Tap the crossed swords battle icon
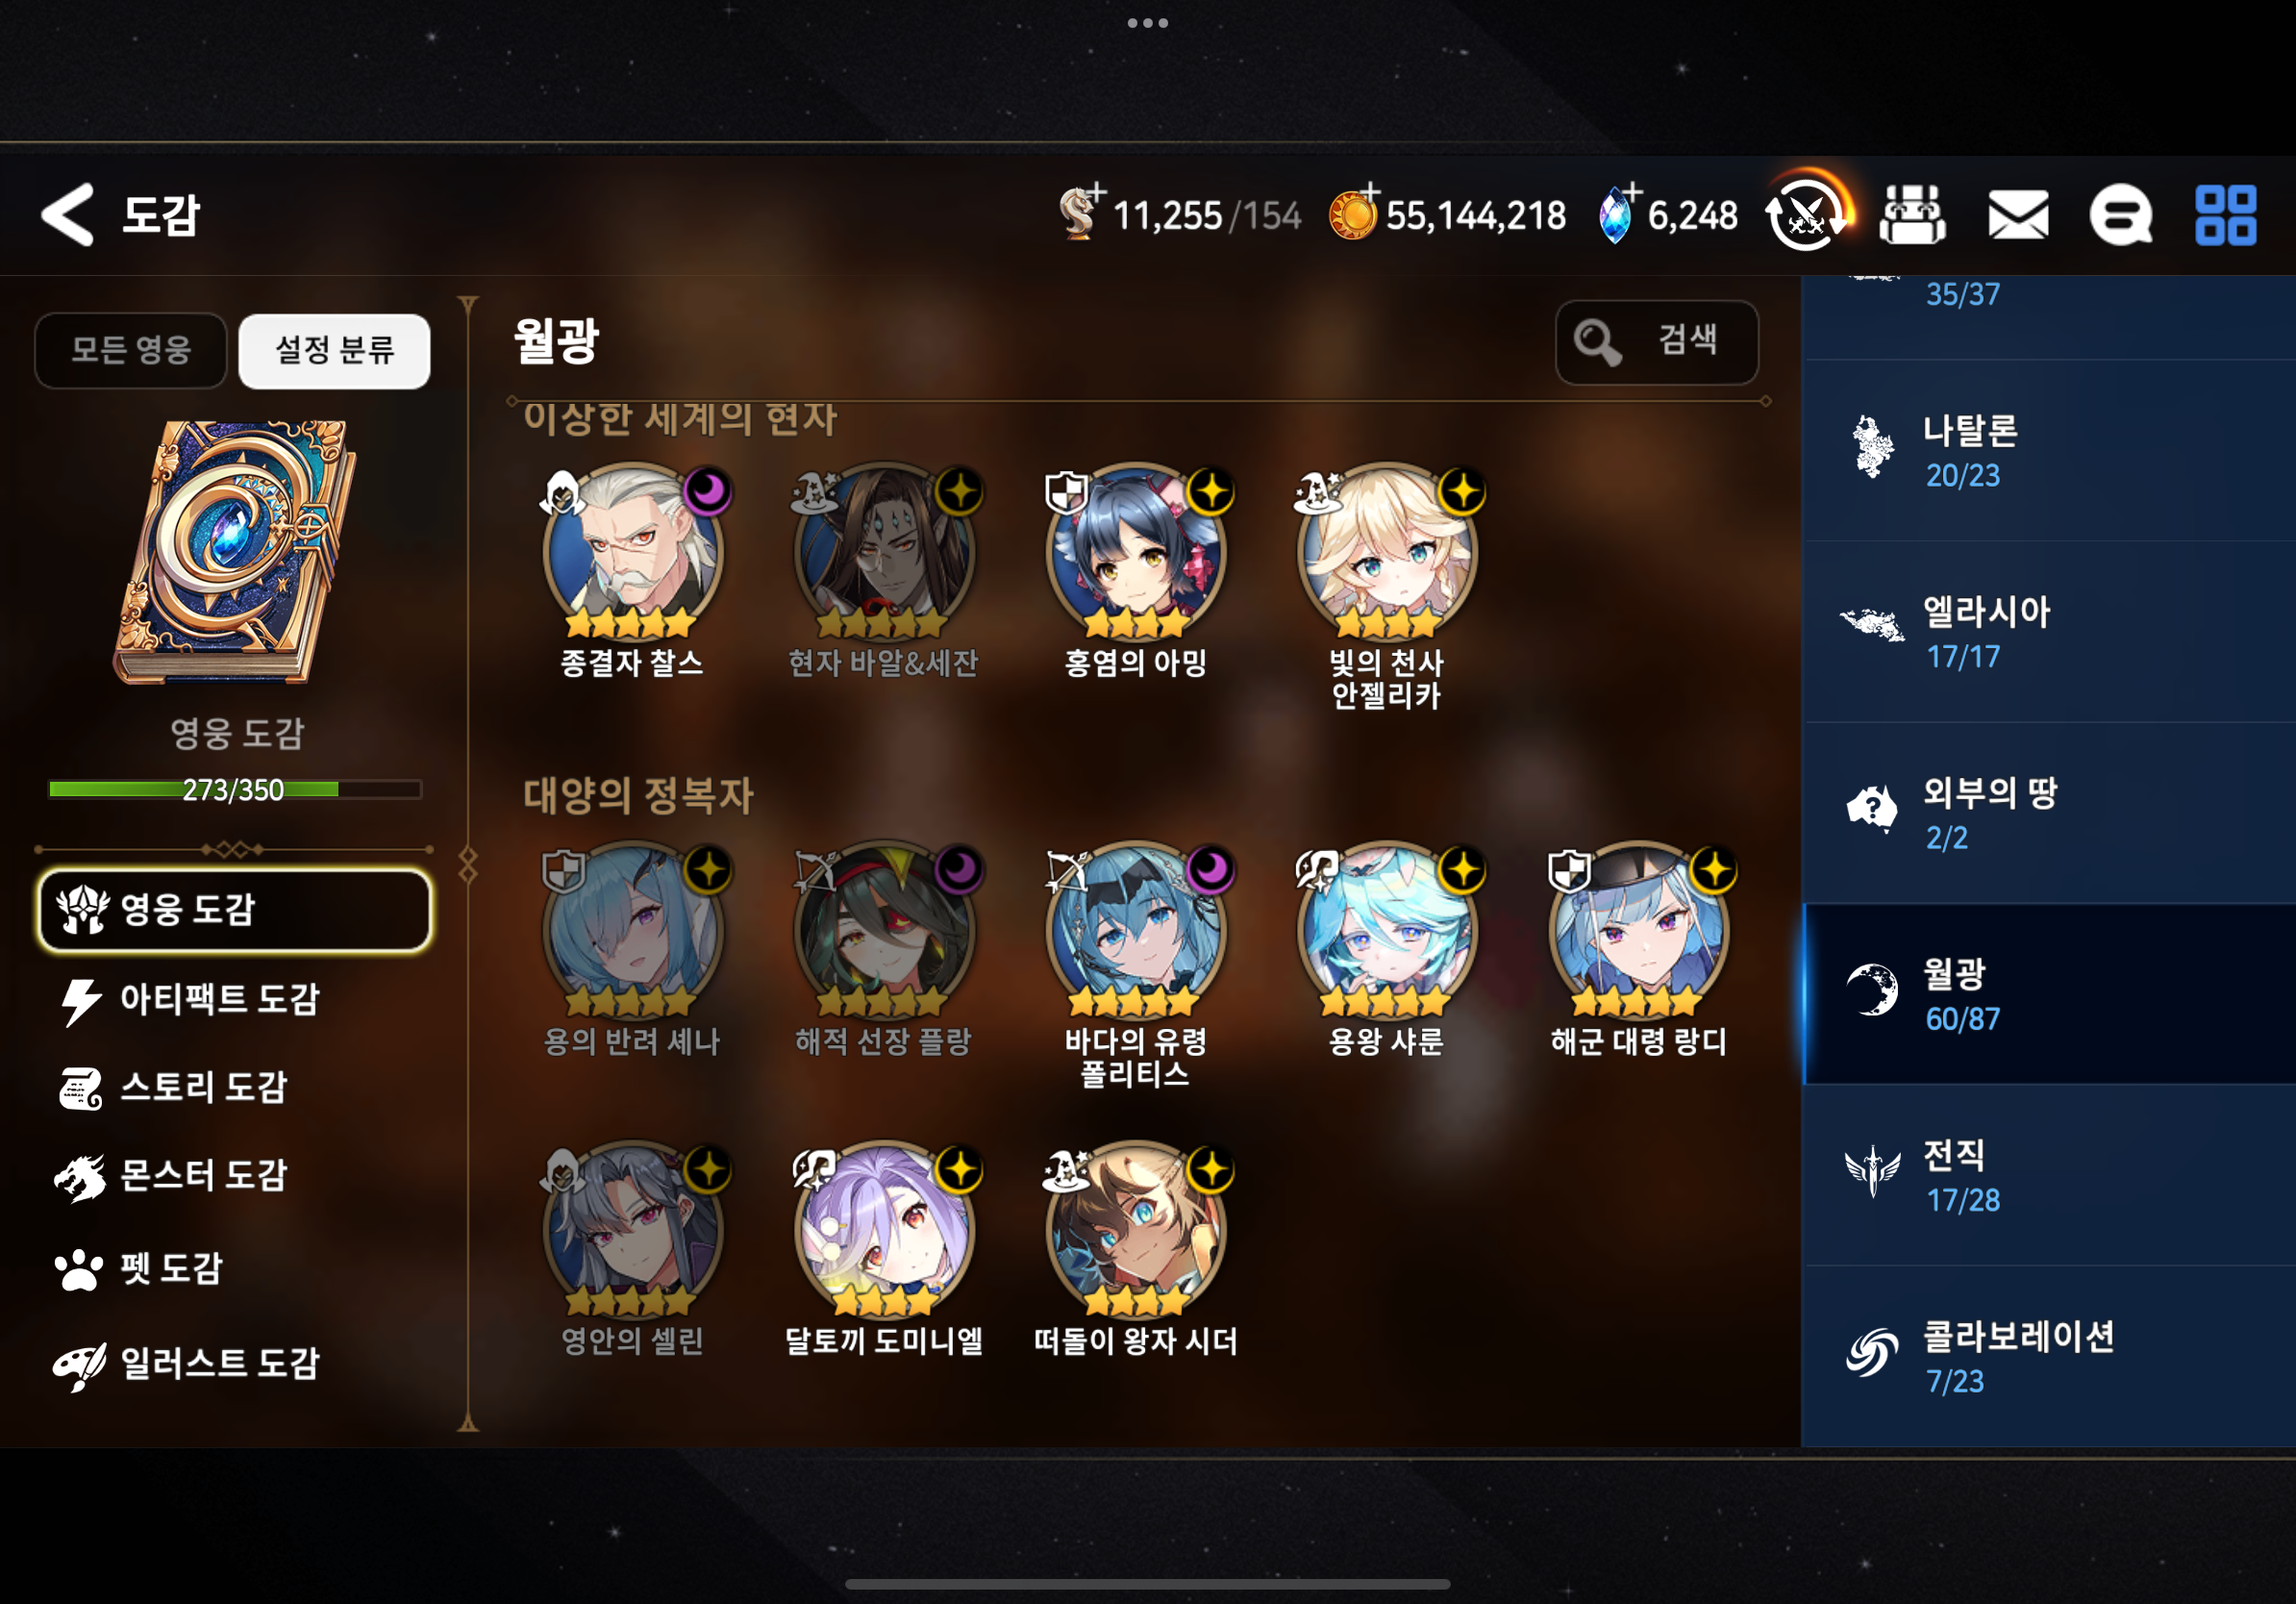The width and height of the screenshot is (2296, 1604). click(1806, 212)
